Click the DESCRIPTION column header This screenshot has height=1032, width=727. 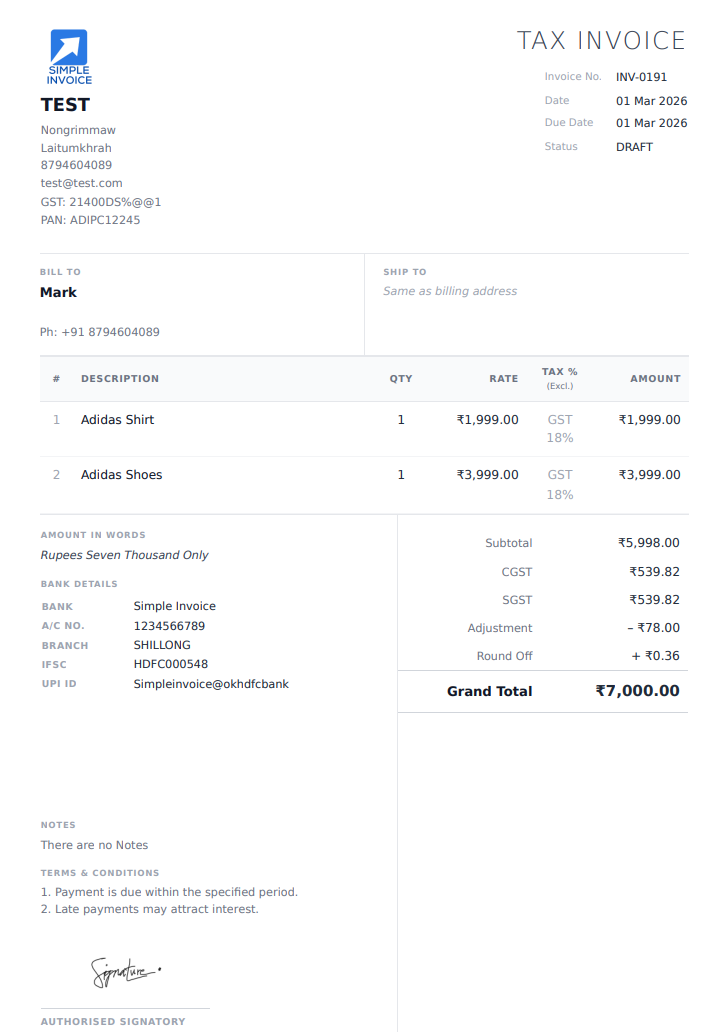(x=120, y=379)
